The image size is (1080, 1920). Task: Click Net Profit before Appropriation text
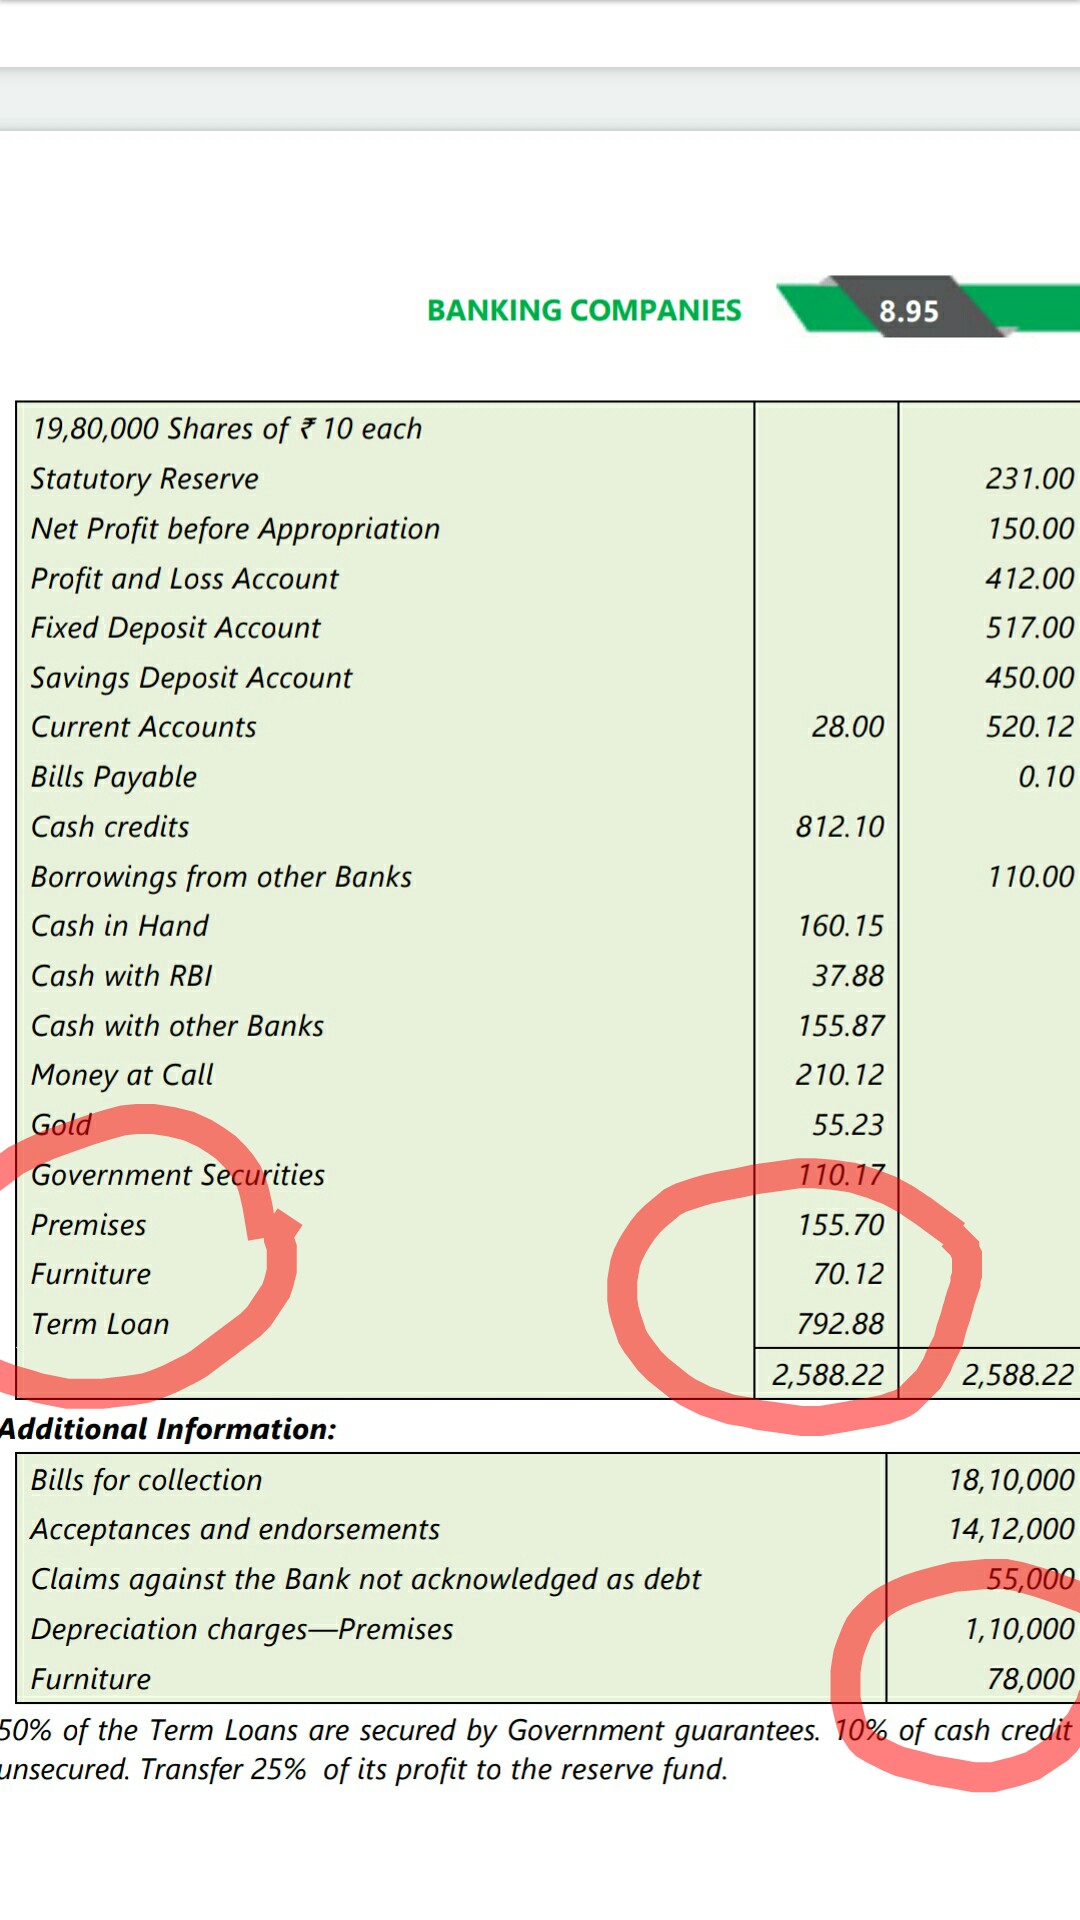point(235,529)
